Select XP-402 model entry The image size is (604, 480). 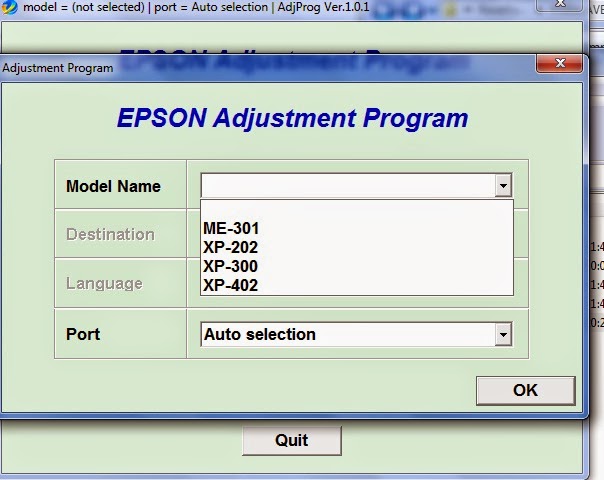pyautogui.click(x=357, y=285)
